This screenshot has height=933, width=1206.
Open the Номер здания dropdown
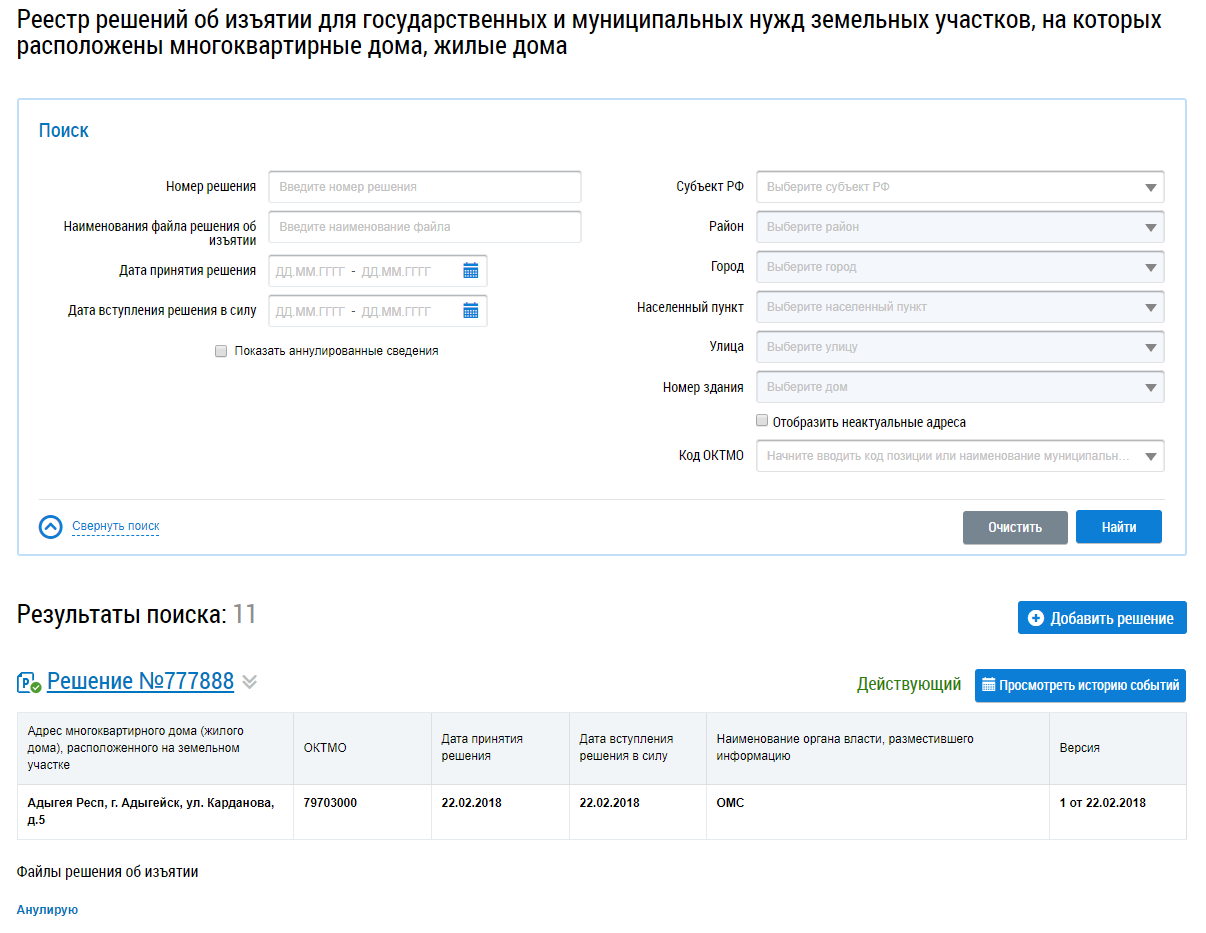(x=960, y=387)
